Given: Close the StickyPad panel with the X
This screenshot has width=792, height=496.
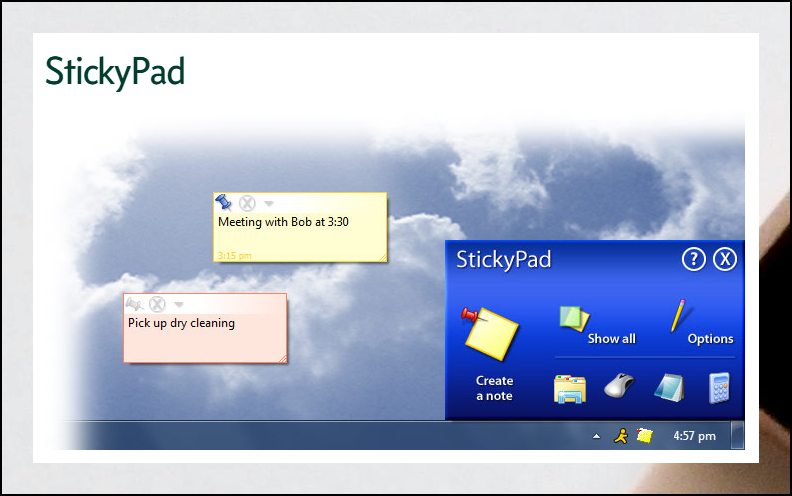Looking at the screenshot, I should tap(725, 260).
